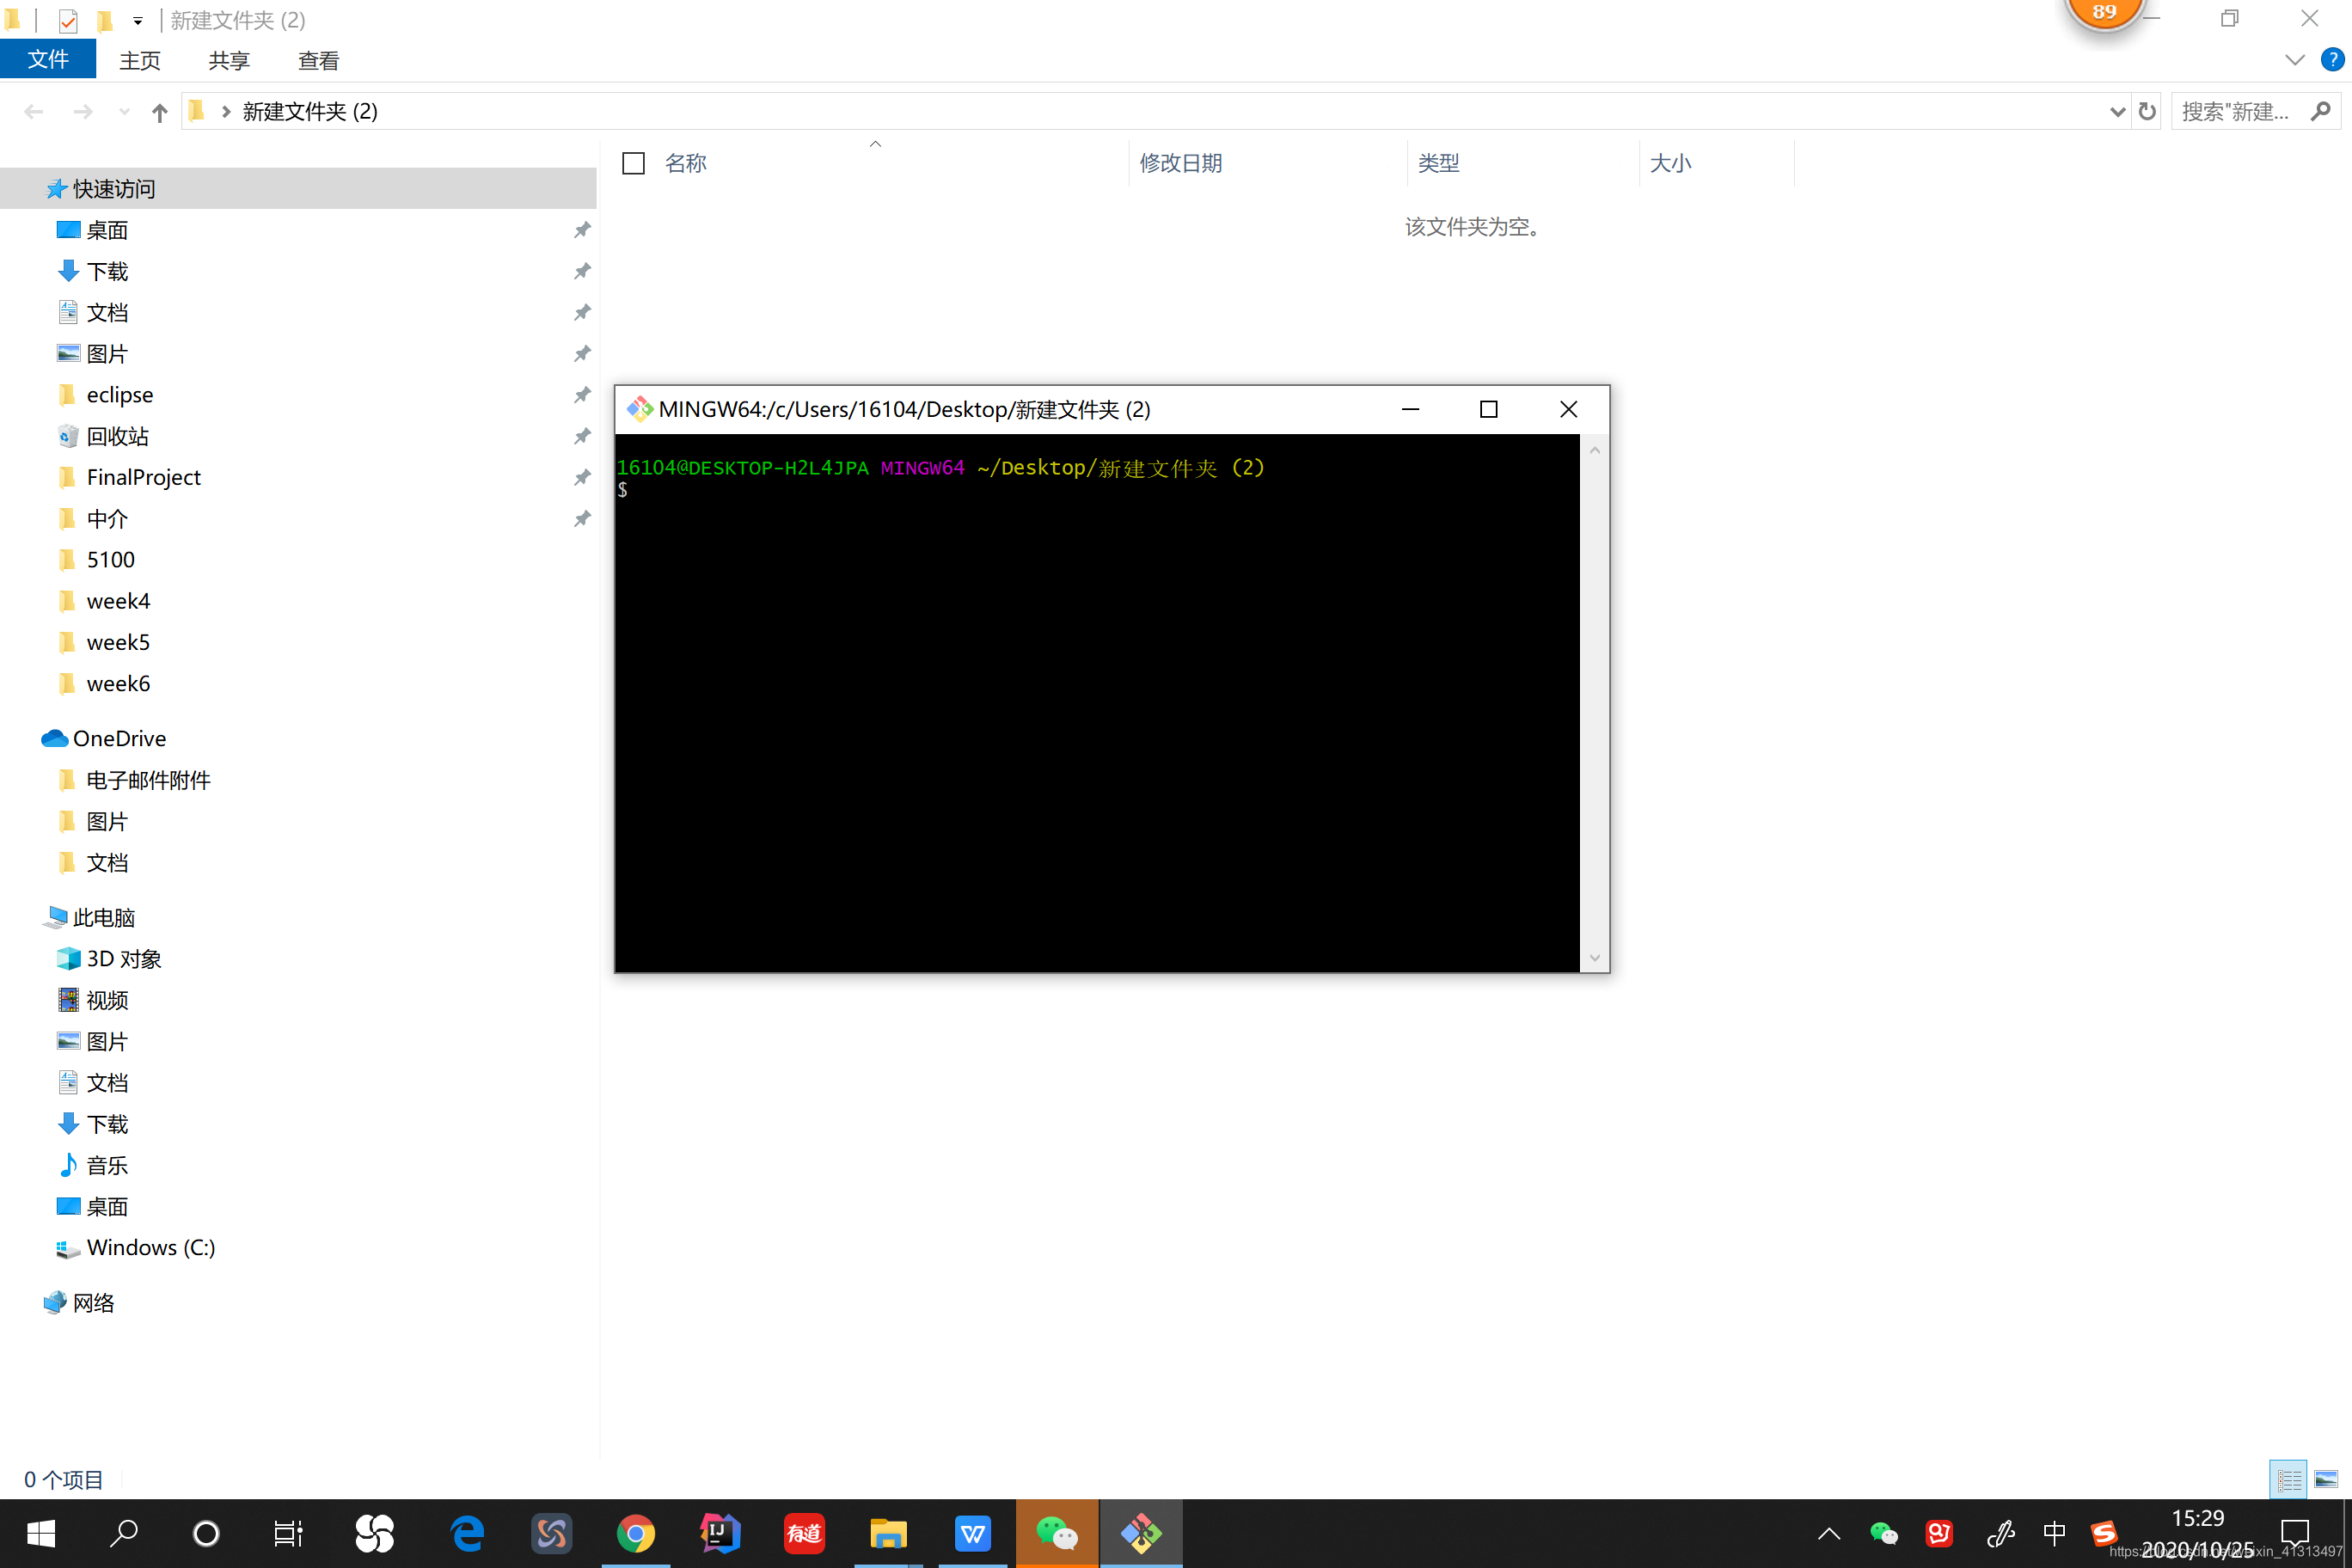Open Youdao dictionary from taskbar
The width and height of the screenshot is (2352, 1568).
point(804,1533)
